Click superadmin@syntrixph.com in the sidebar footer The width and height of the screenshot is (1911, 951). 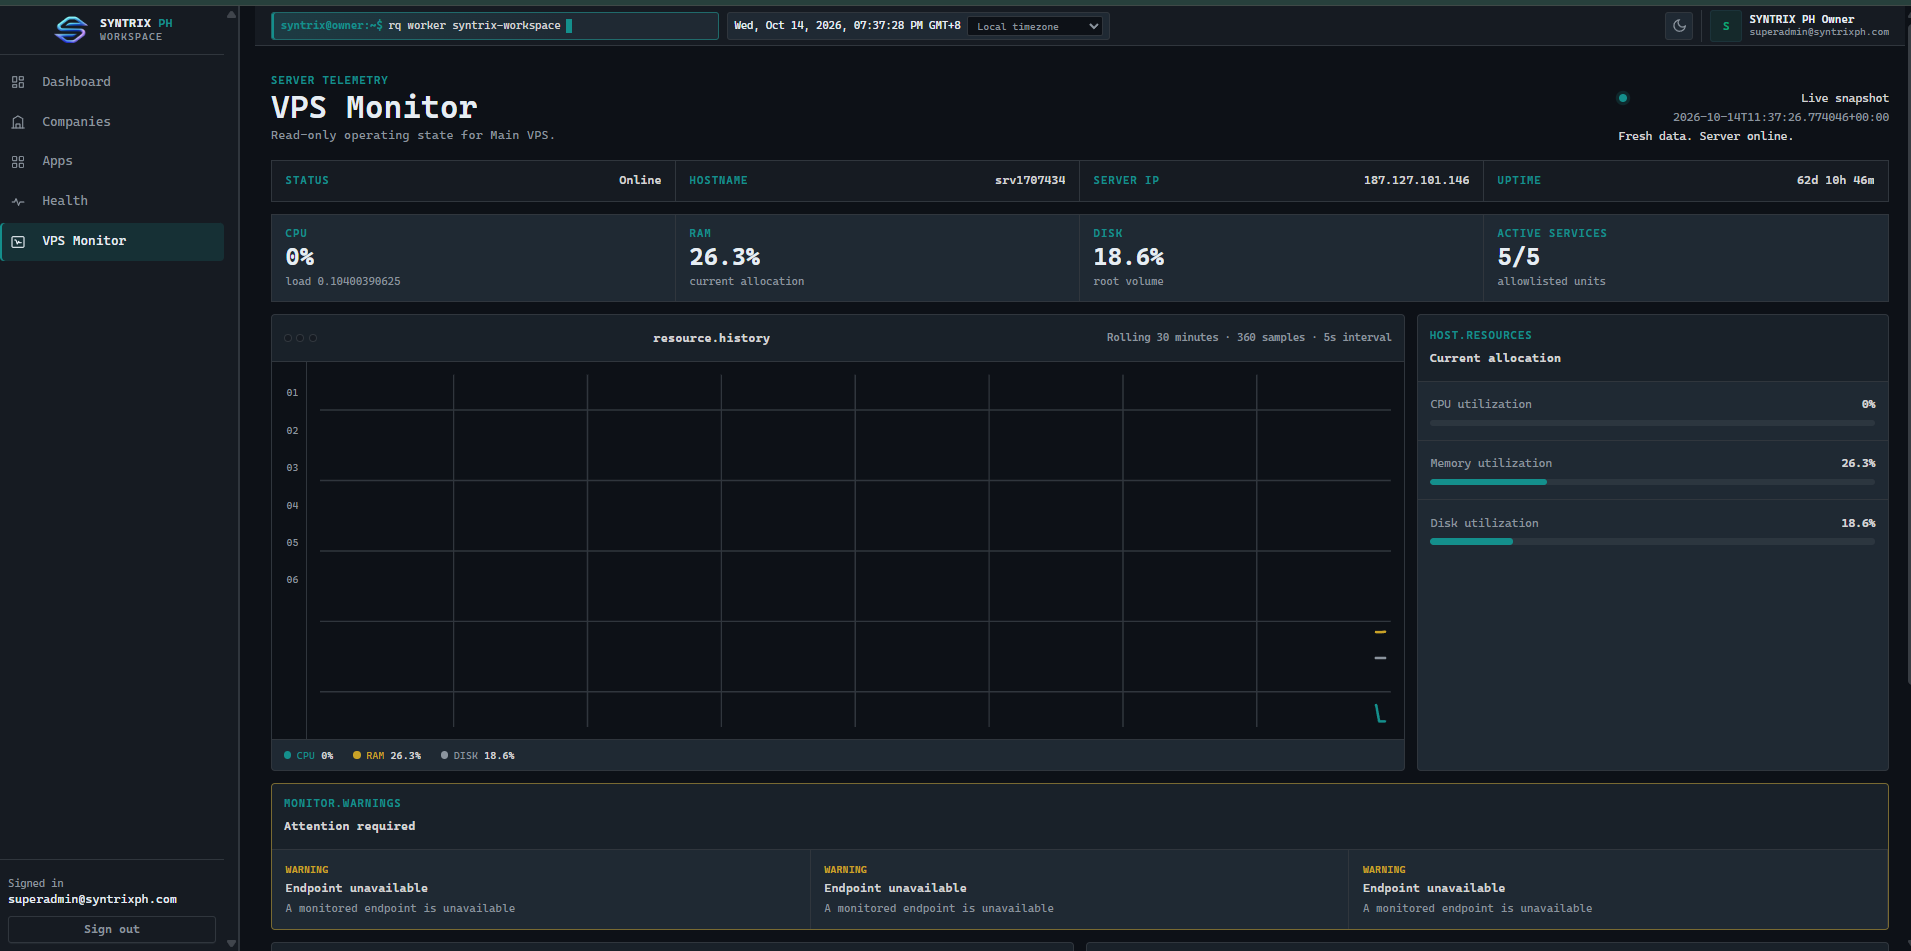tap(92, 899)
